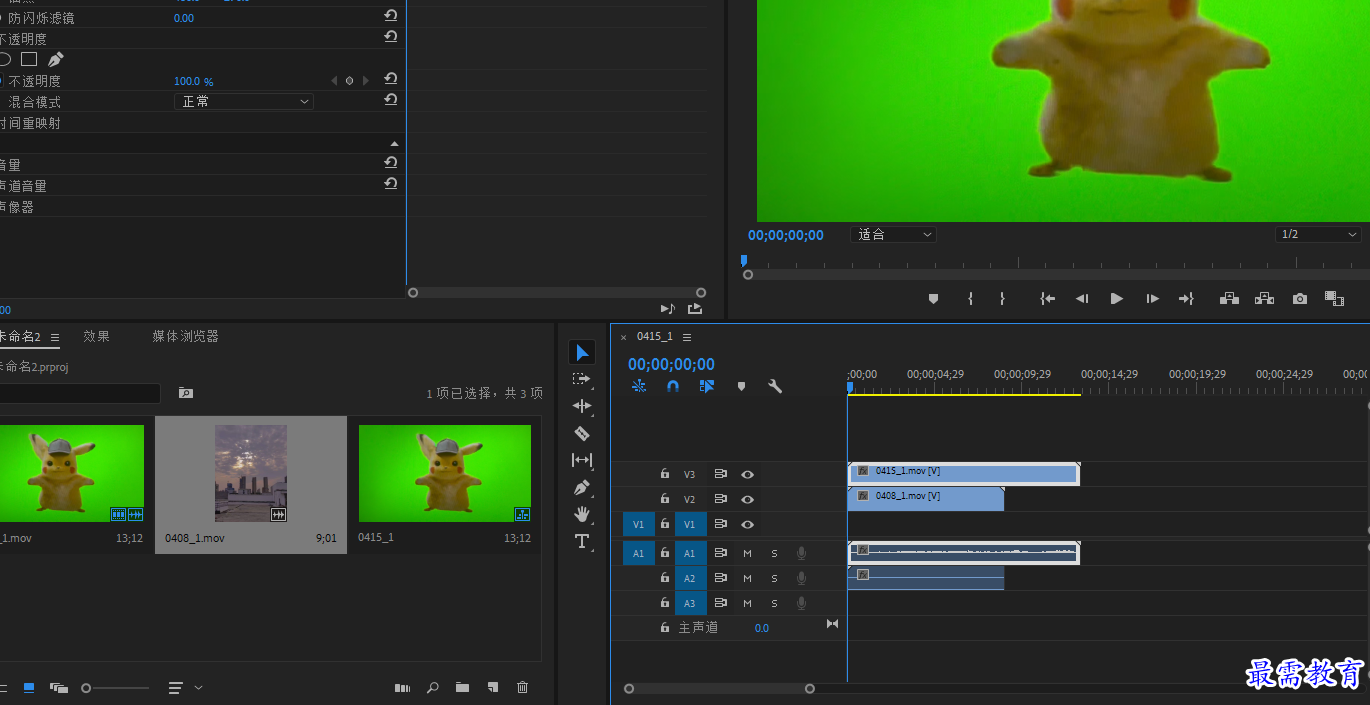Select the Razor tool
The width and height of the screenshot is (1370, 705).
pos(582,433)
